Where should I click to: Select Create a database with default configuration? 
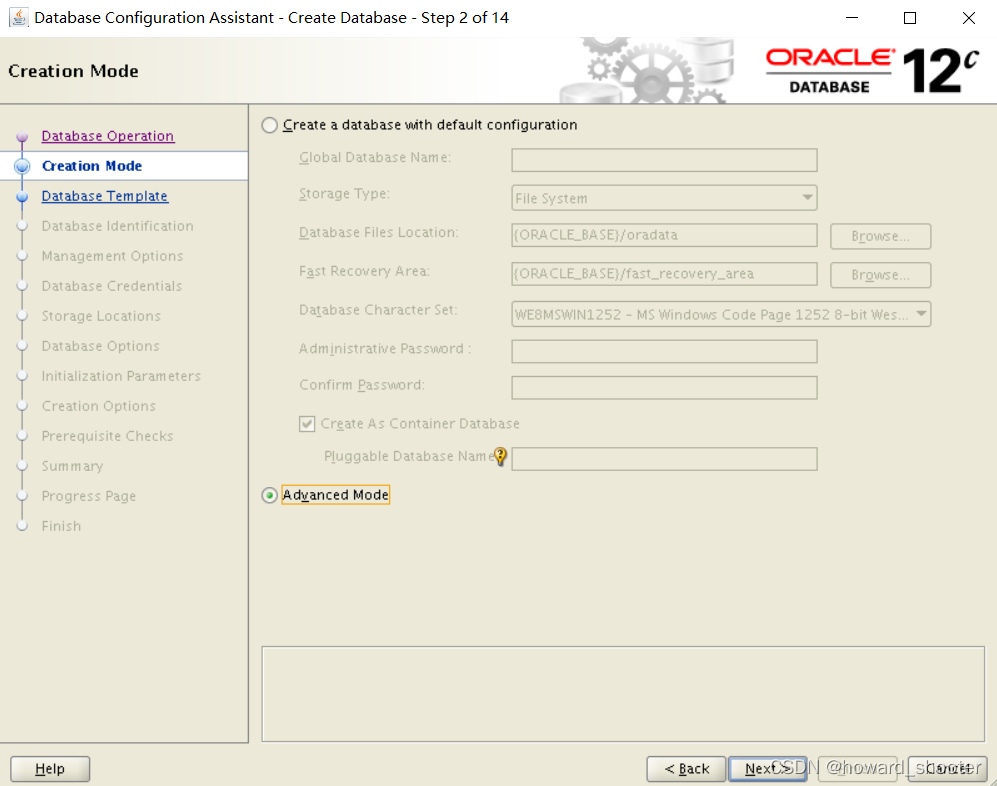268,124
